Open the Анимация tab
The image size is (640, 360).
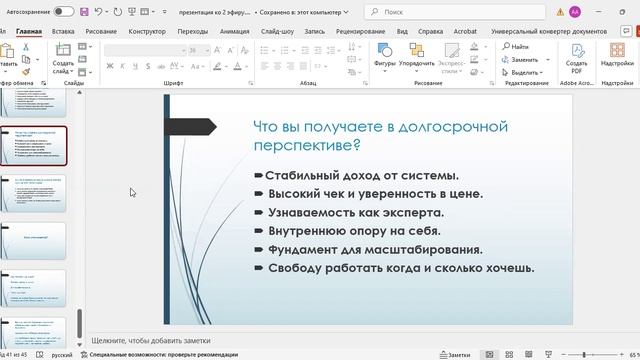tap(234, 31)
